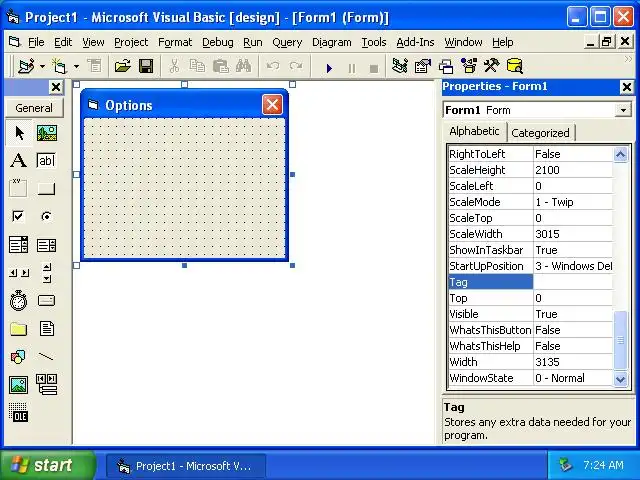Open the Object Browser toolbar icon

tap(469, 66)
